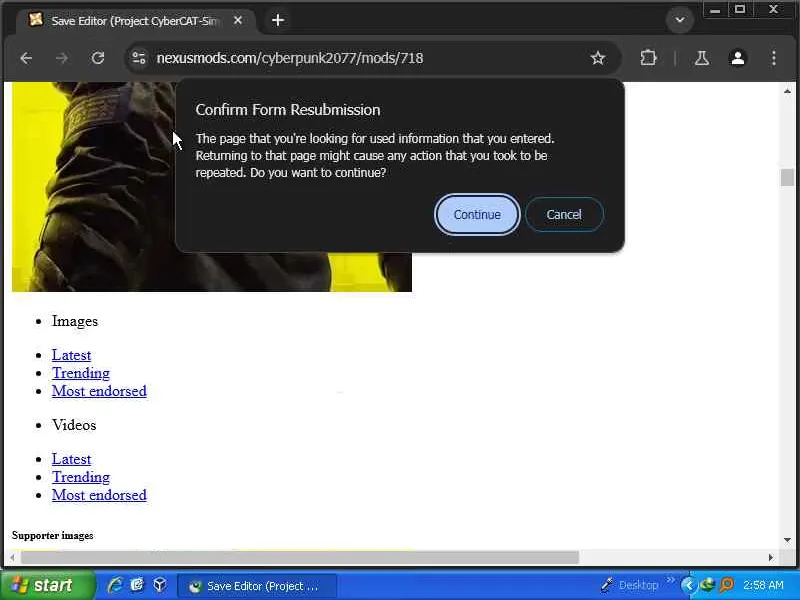Open Most endorsed link under Images

(99, 391)
